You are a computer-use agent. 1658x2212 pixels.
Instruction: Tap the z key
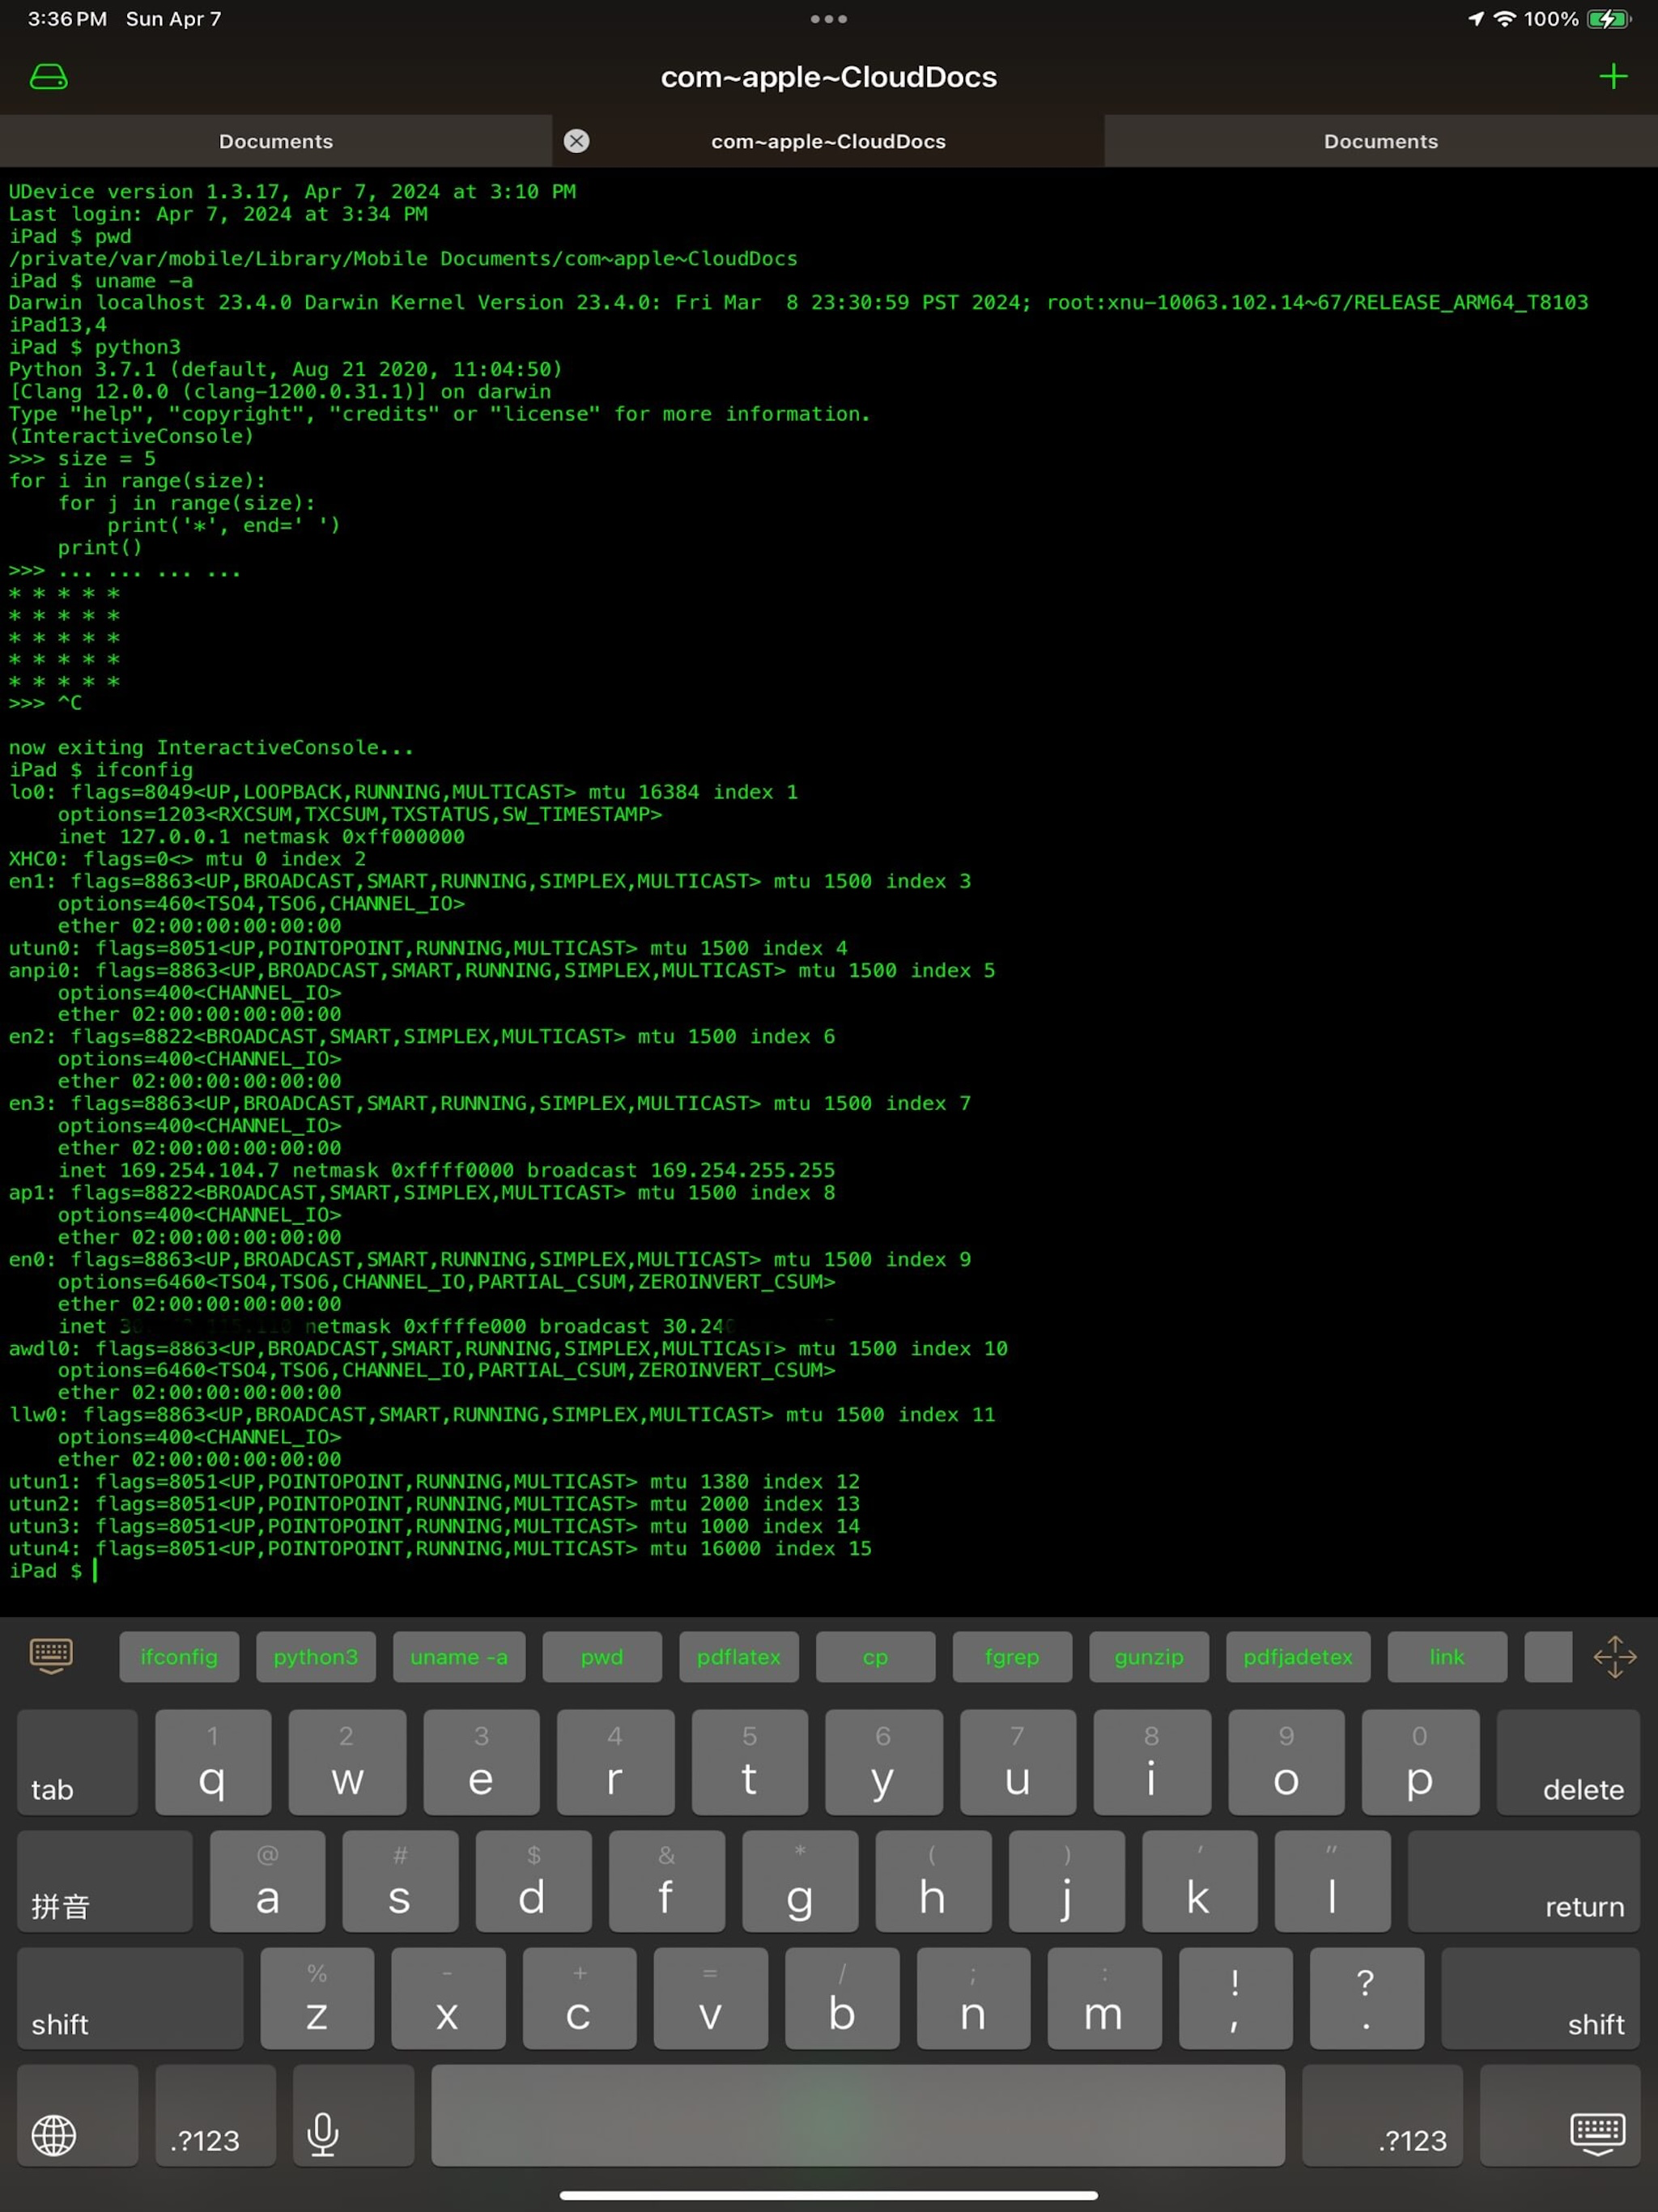point(317,1998)
